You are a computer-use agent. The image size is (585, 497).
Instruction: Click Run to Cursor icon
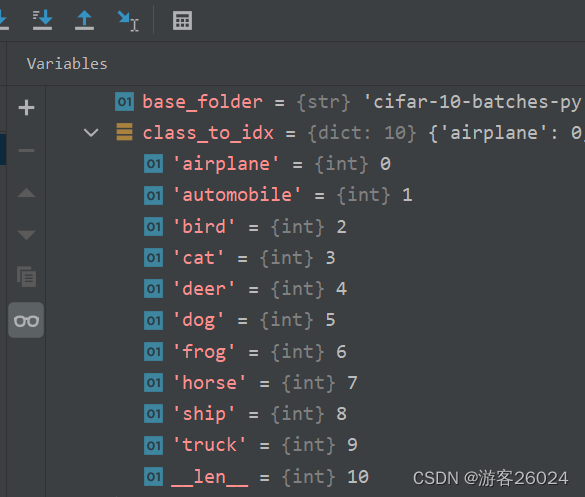pos(128,21)
